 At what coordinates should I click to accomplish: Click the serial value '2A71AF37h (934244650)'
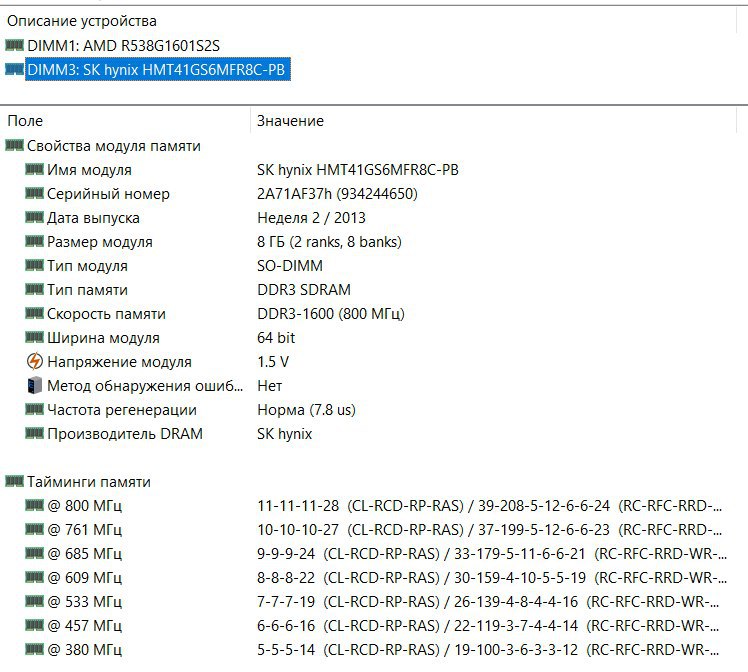coord(337,194)
